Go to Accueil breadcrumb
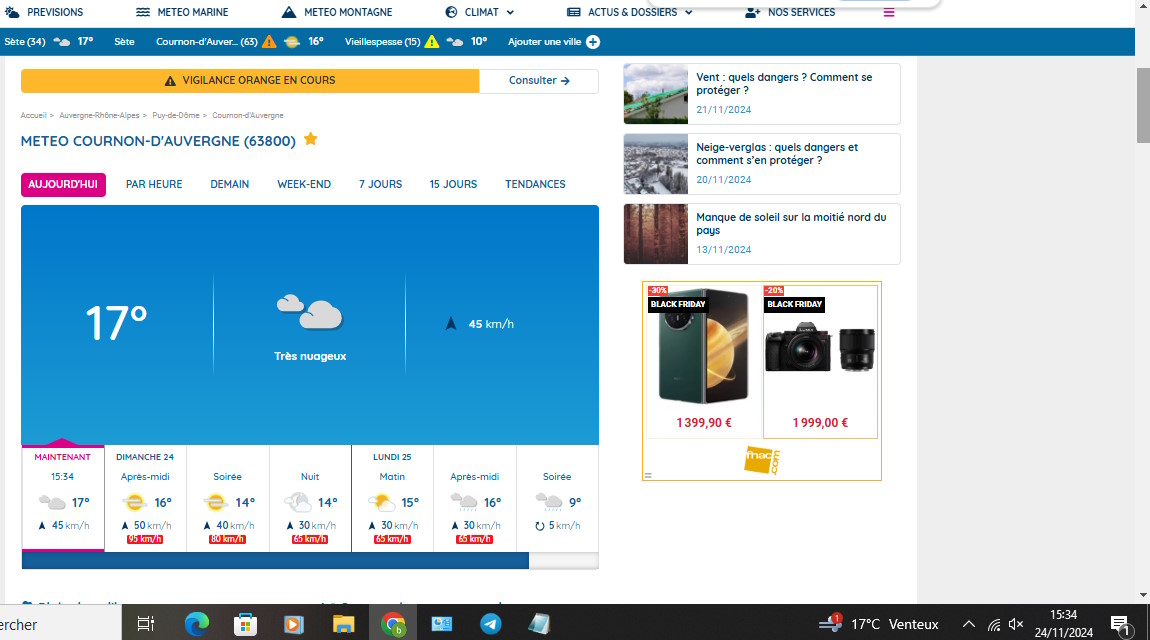The width and height of the screenshot is (1150, 640). (x=33, y=115)
